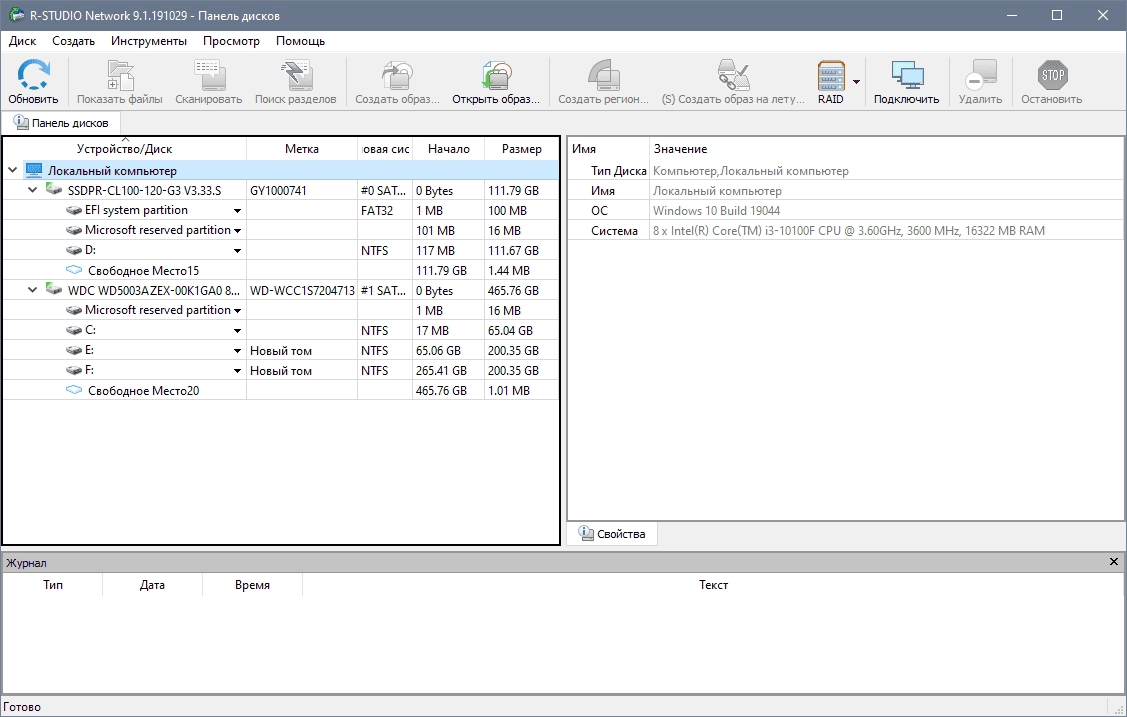Screen dimensions: 1127x717
Task: Select the C: partition disk icon
Action: pyautogui.click(x=74, y=330)
